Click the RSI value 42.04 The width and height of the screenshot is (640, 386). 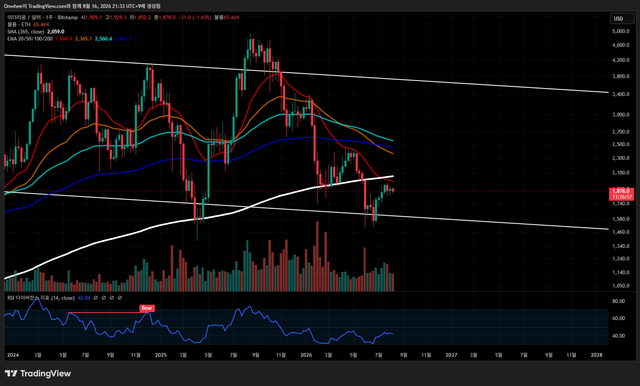click(84, 298)
